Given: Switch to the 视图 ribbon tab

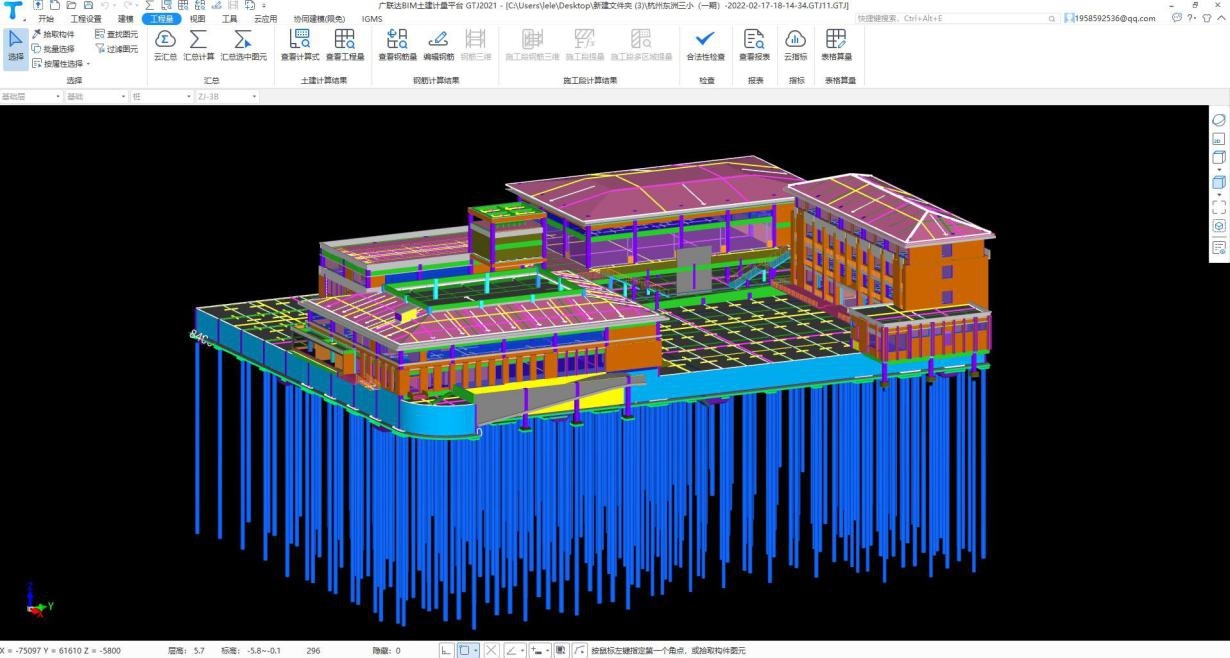Looking at the screenshot, I should 197,19.
